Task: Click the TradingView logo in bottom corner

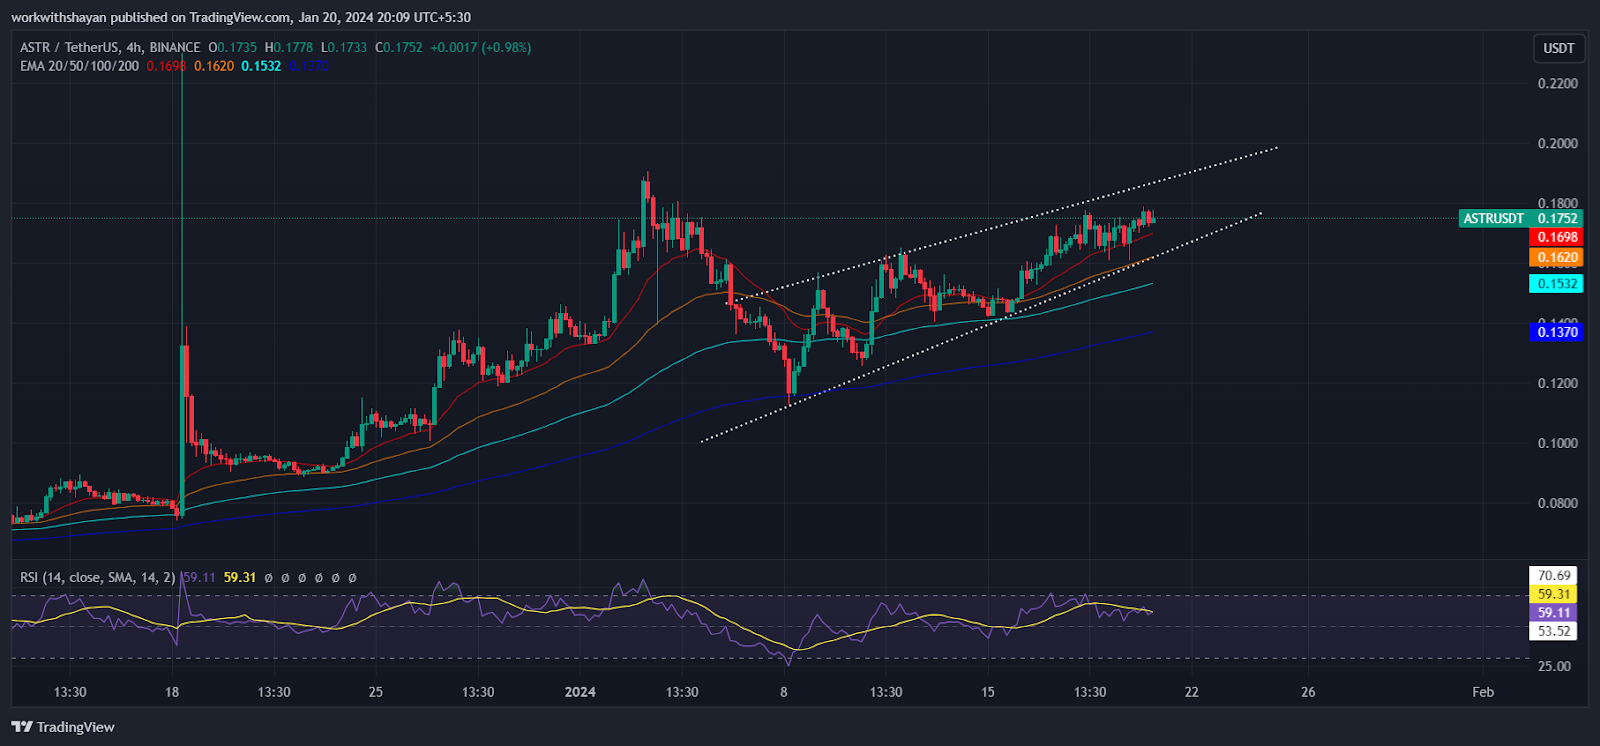Action: (63, 727)
